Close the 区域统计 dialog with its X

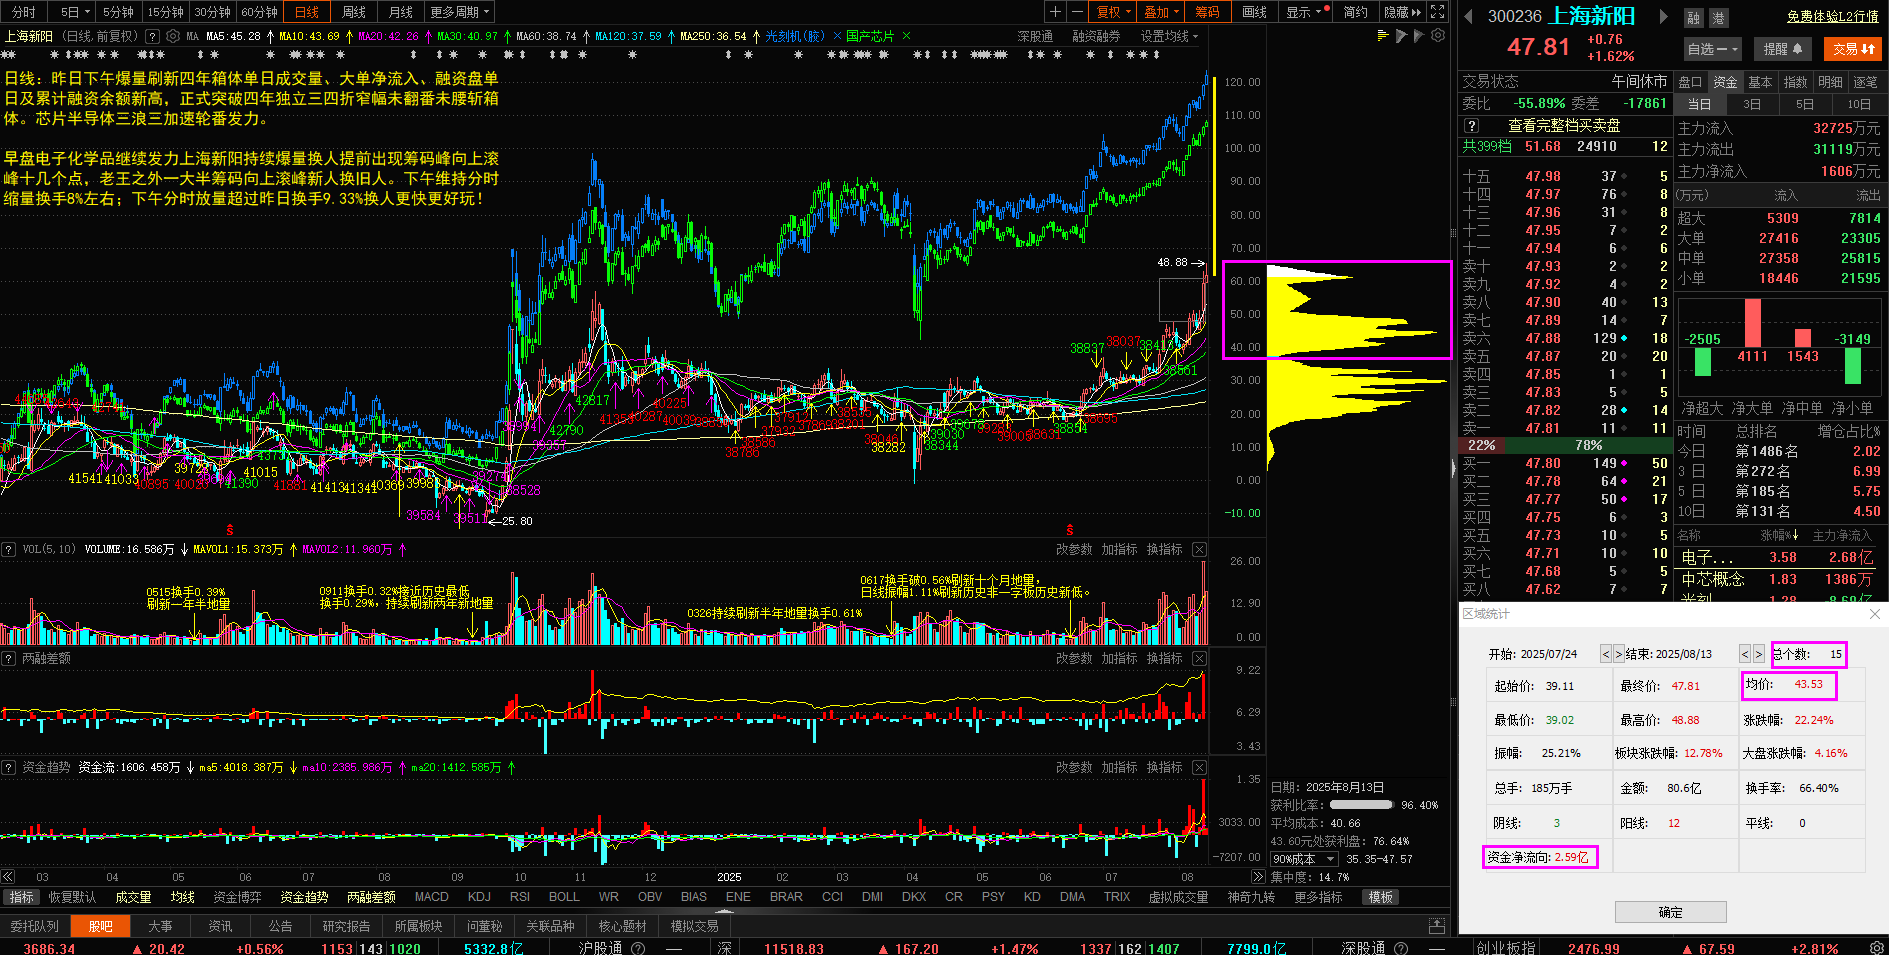(1875, 614)
